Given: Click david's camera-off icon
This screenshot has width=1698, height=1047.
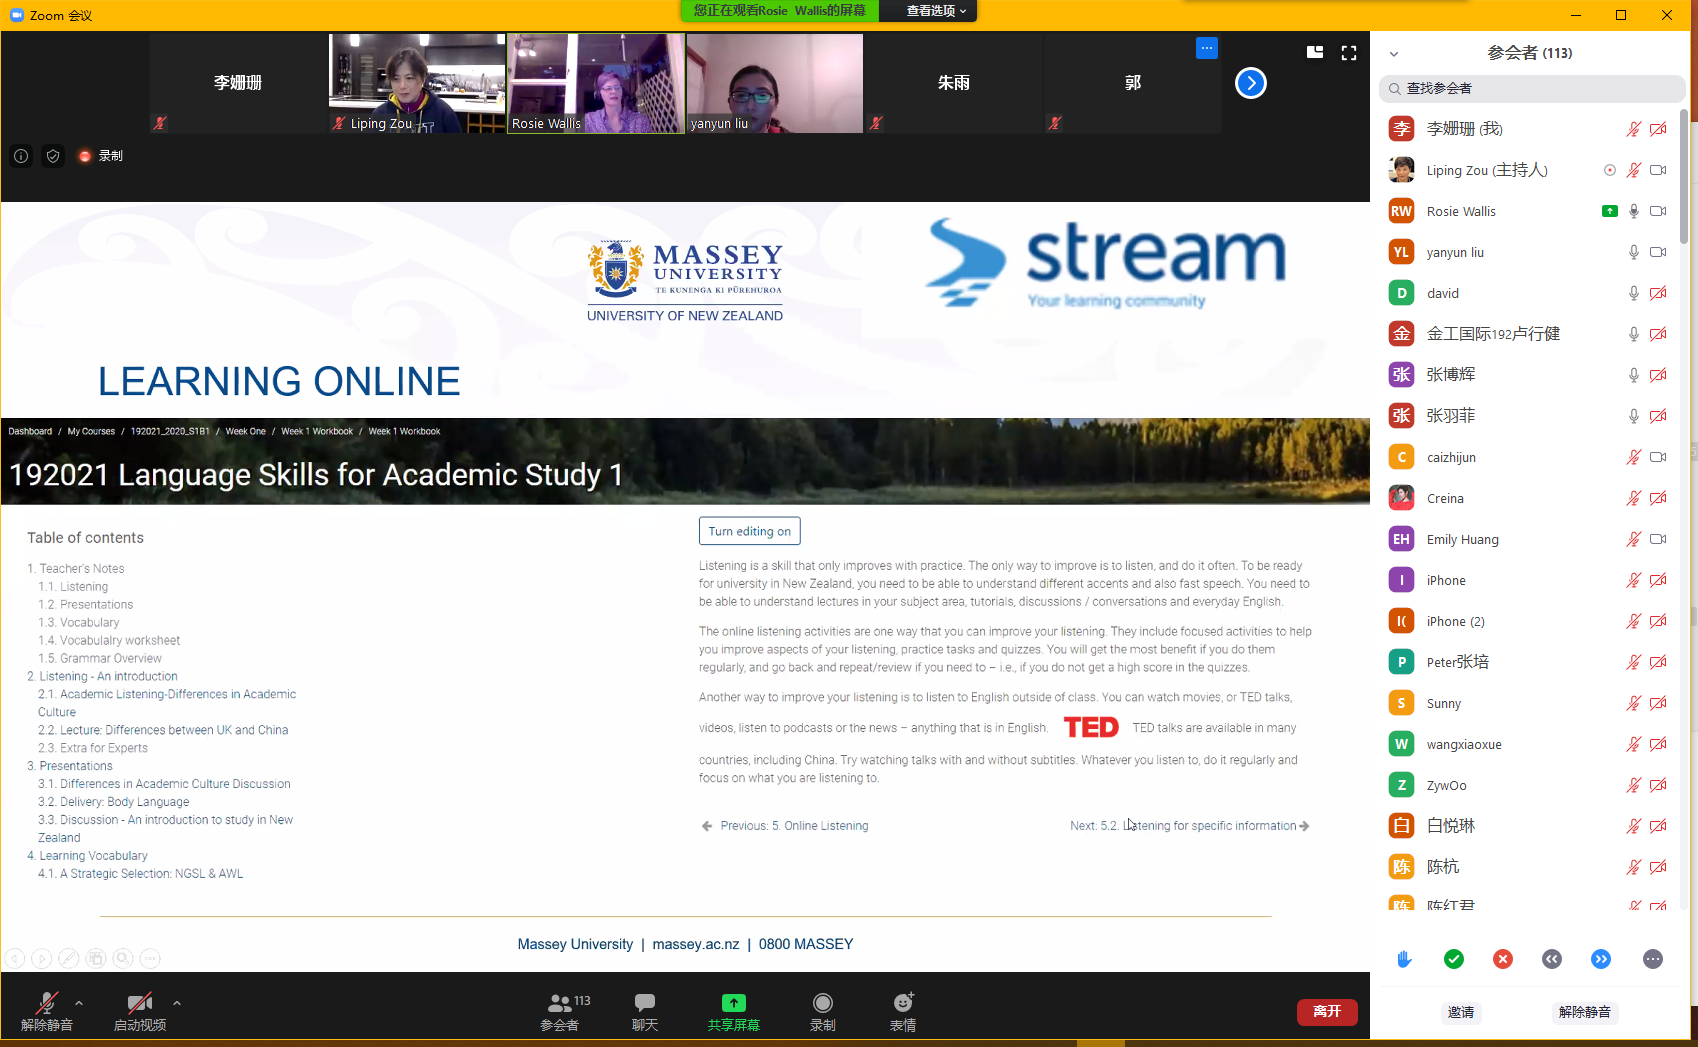Looking at the screenshot, I should (1658, 293).
